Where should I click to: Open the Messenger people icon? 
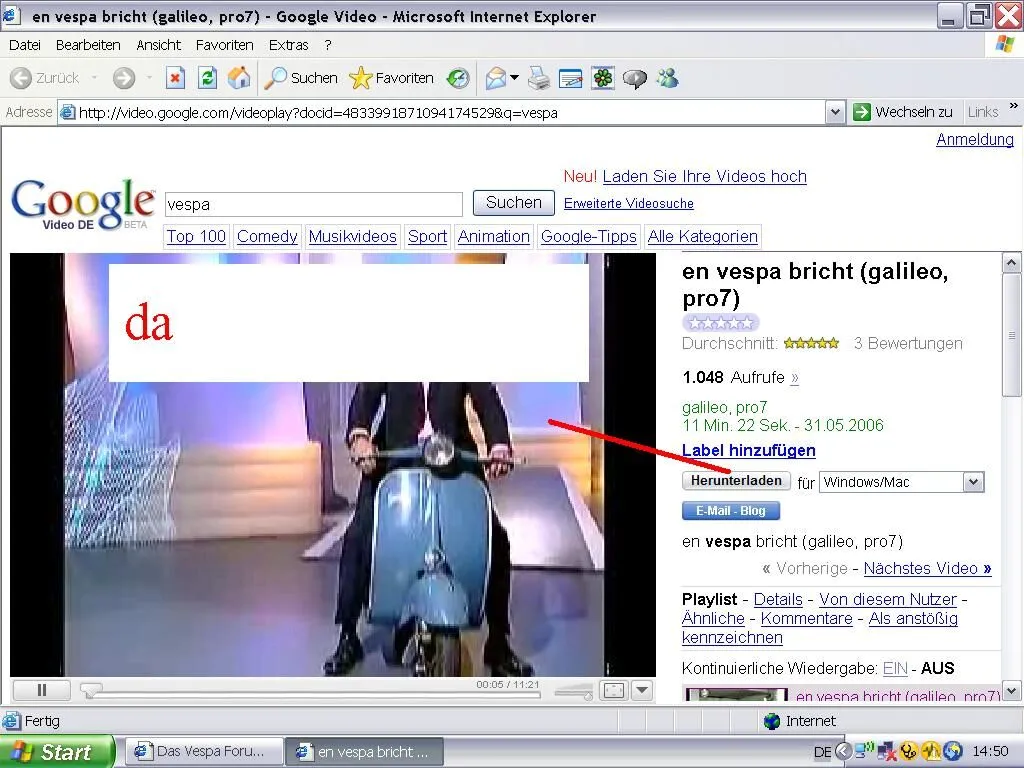click(x=667, y=78)
